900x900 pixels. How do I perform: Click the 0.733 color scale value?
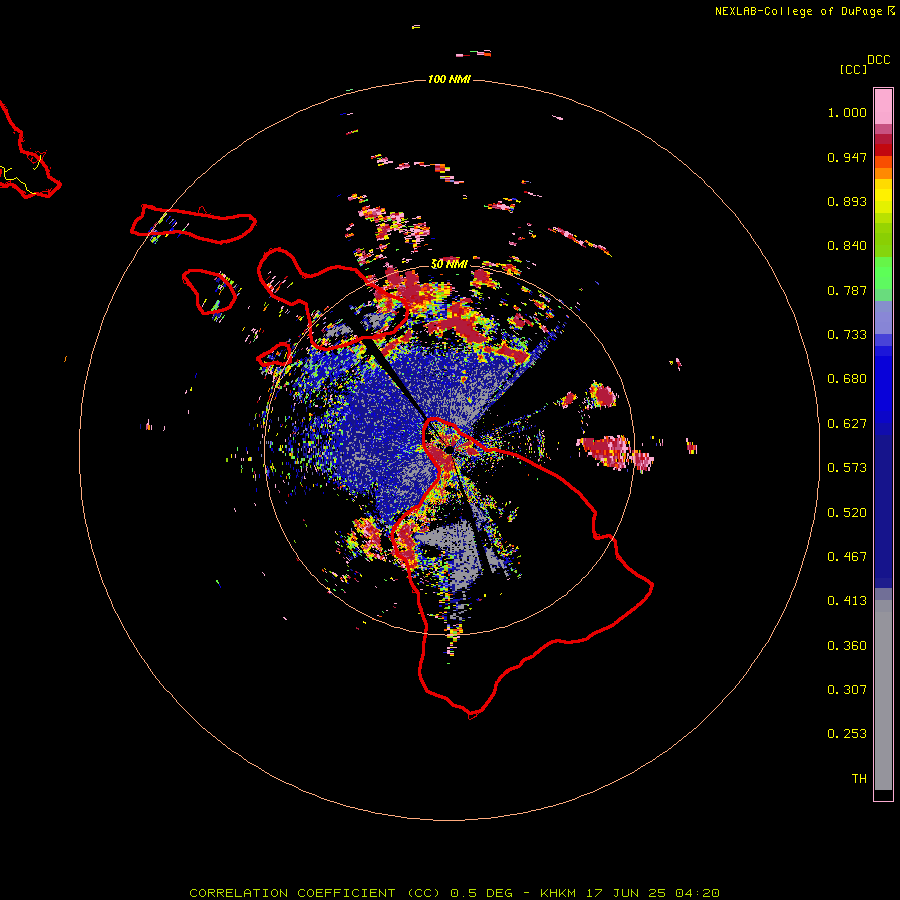[847, 335]
